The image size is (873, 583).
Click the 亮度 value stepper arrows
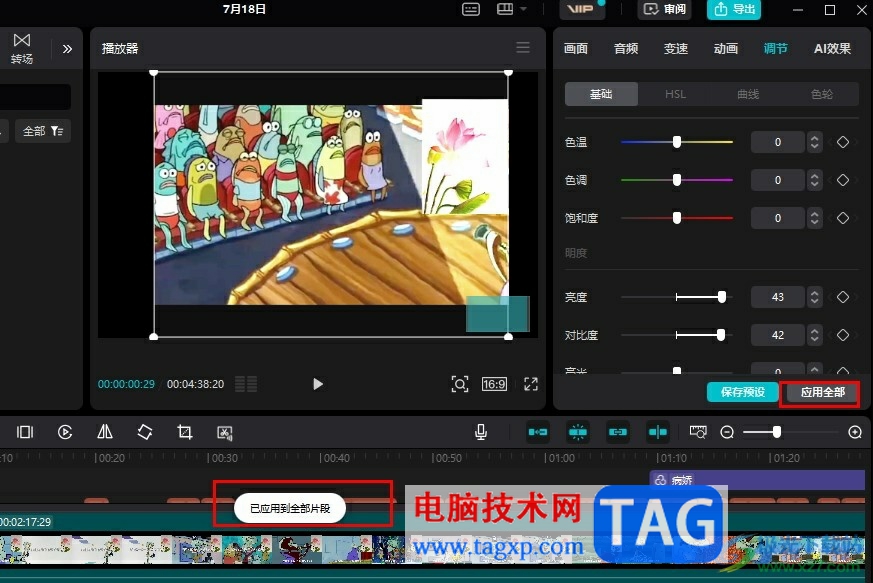tap(815, 297)
